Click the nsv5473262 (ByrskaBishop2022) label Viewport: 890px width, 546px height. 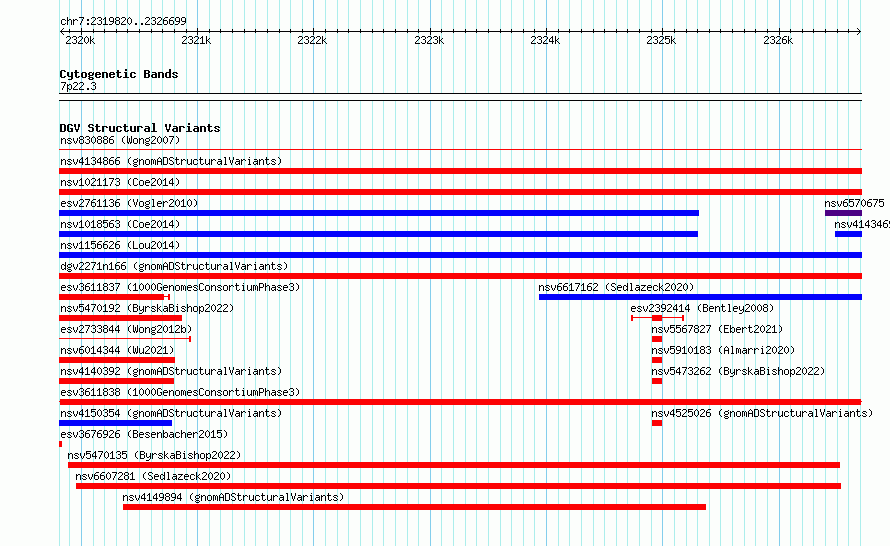pyautogui.click(x=738, y=371)
